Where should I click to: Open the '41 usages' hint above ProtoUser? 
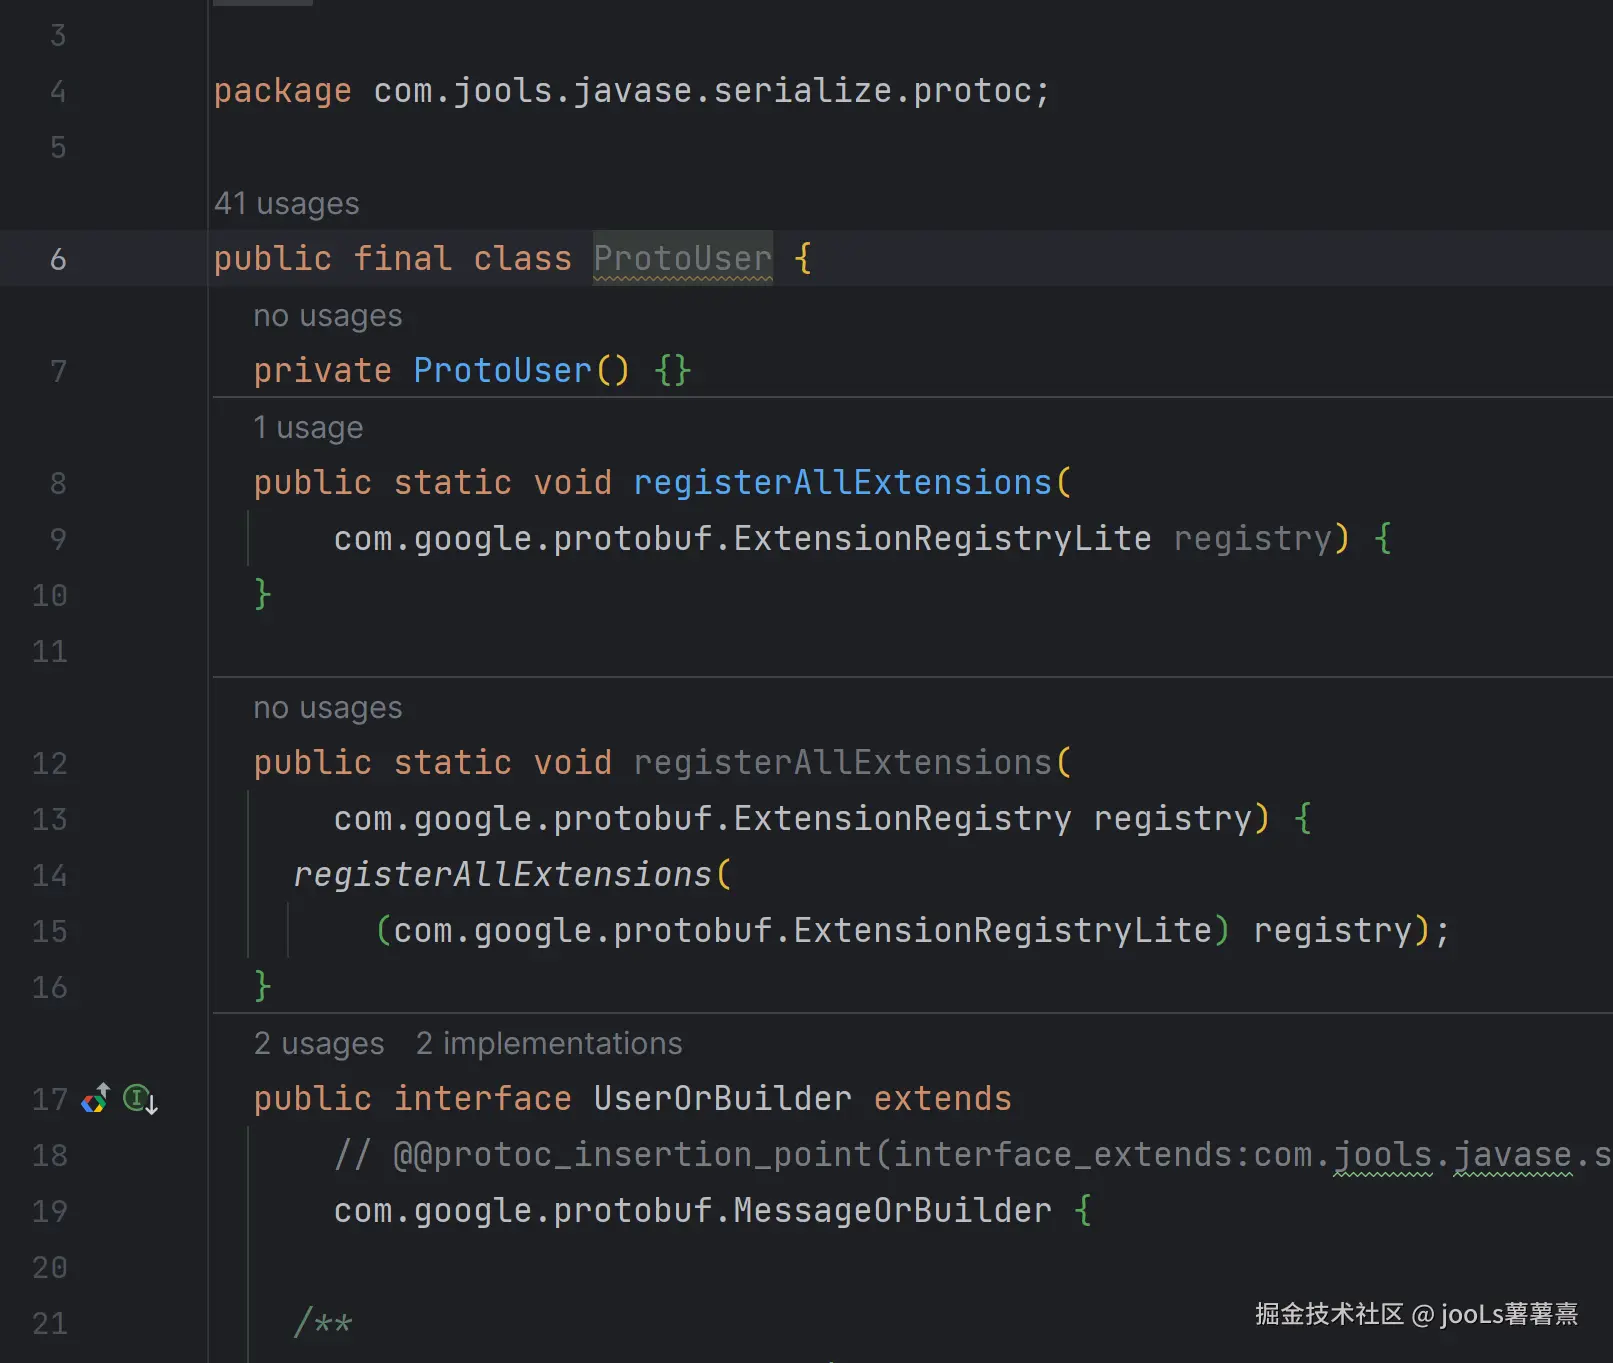click(286, 203)
